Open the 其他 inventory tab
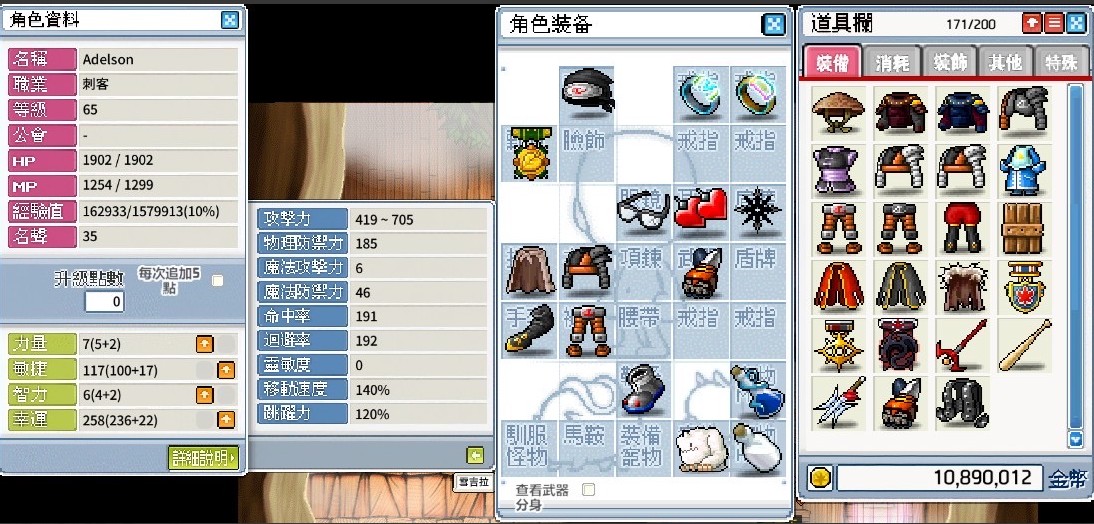The width and height of the screenshot is (1094, 524). pos(1005,63)
